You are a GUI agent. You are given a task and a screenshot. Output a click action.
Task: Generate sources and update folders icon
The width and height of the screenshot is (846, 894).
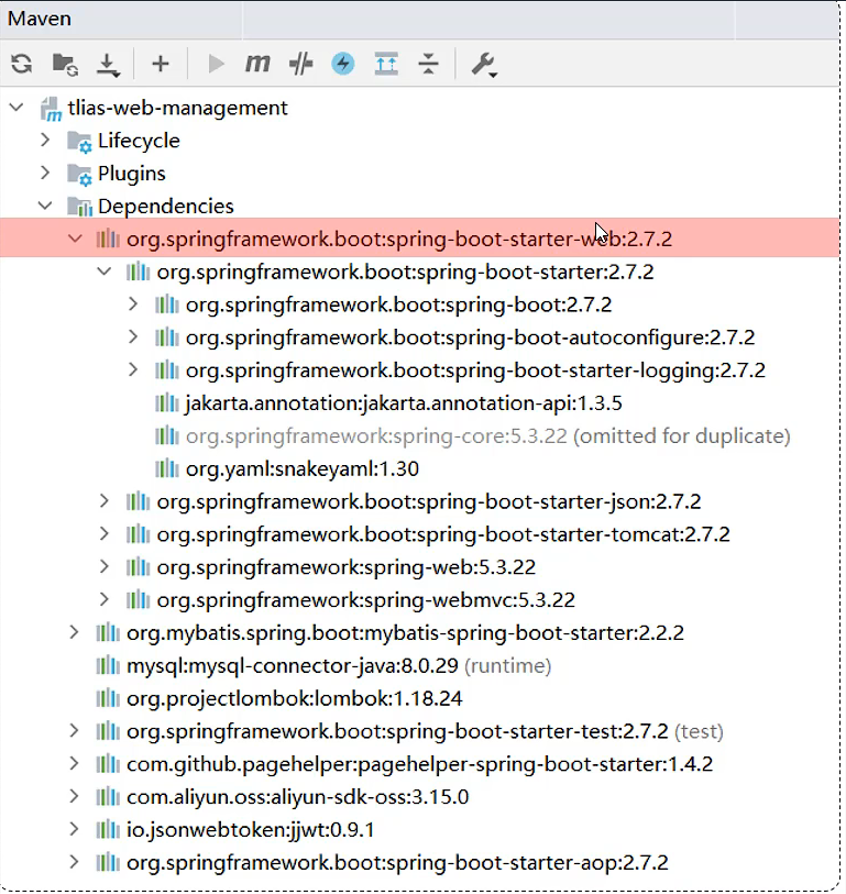pyautogui.click(x=65, y=64)
